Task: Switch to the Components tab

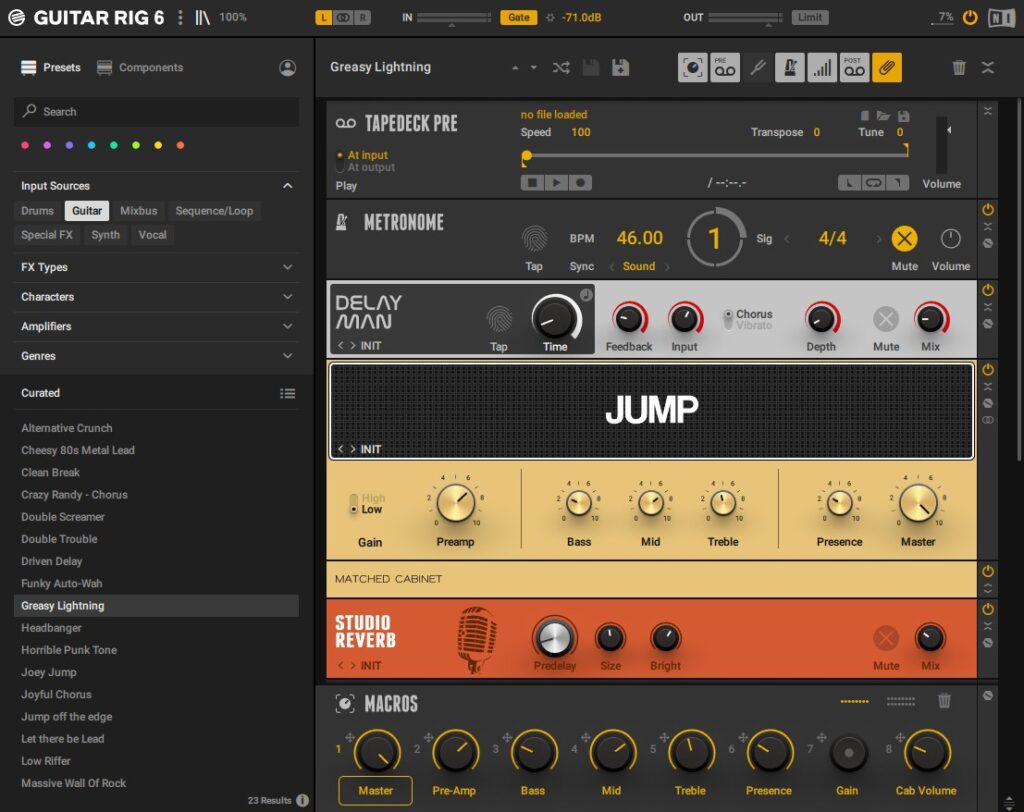Action: (x=140, y=67)
